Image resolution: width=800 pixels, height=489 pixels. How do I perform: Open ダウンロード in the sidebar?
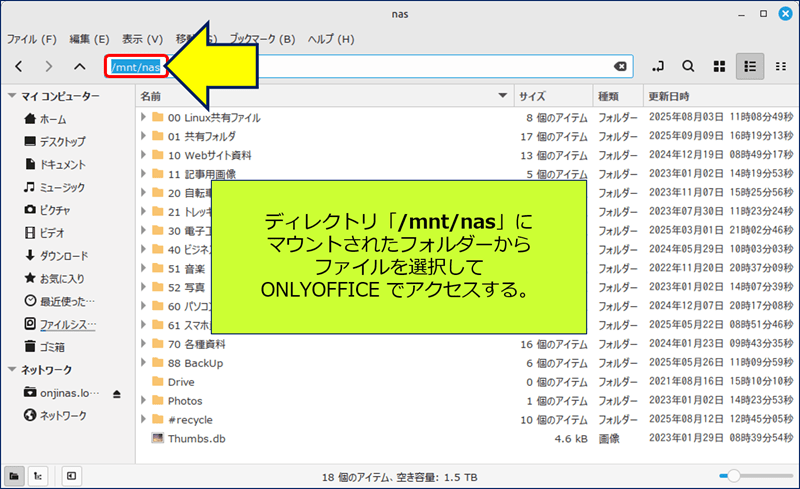click(x=63, y=255)
